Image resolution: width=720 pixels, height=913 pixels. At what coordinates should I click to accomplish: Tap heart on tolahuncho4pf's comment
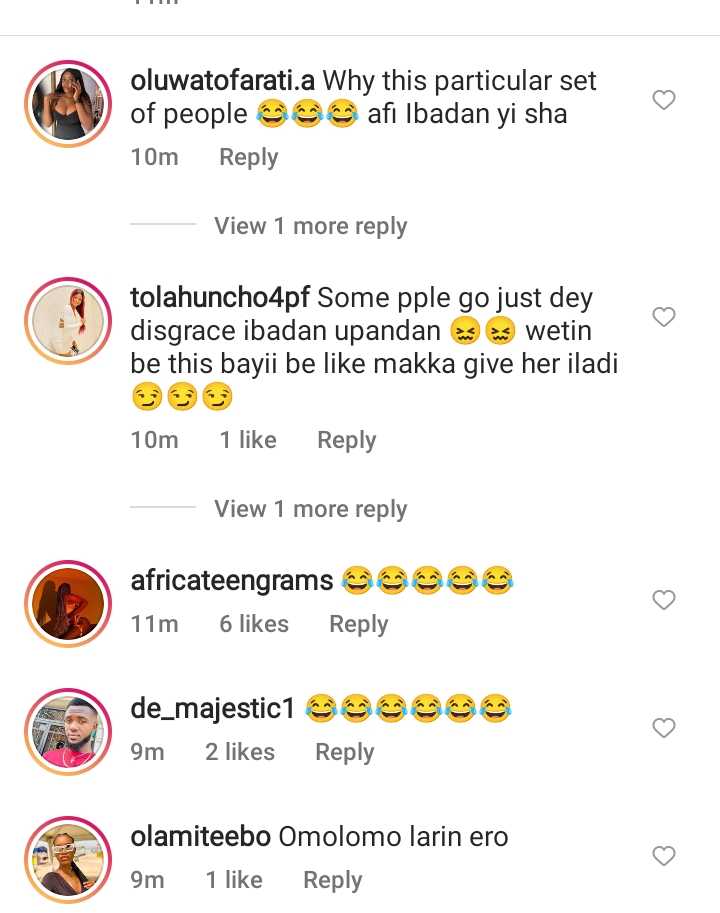[x=664, y=317]
